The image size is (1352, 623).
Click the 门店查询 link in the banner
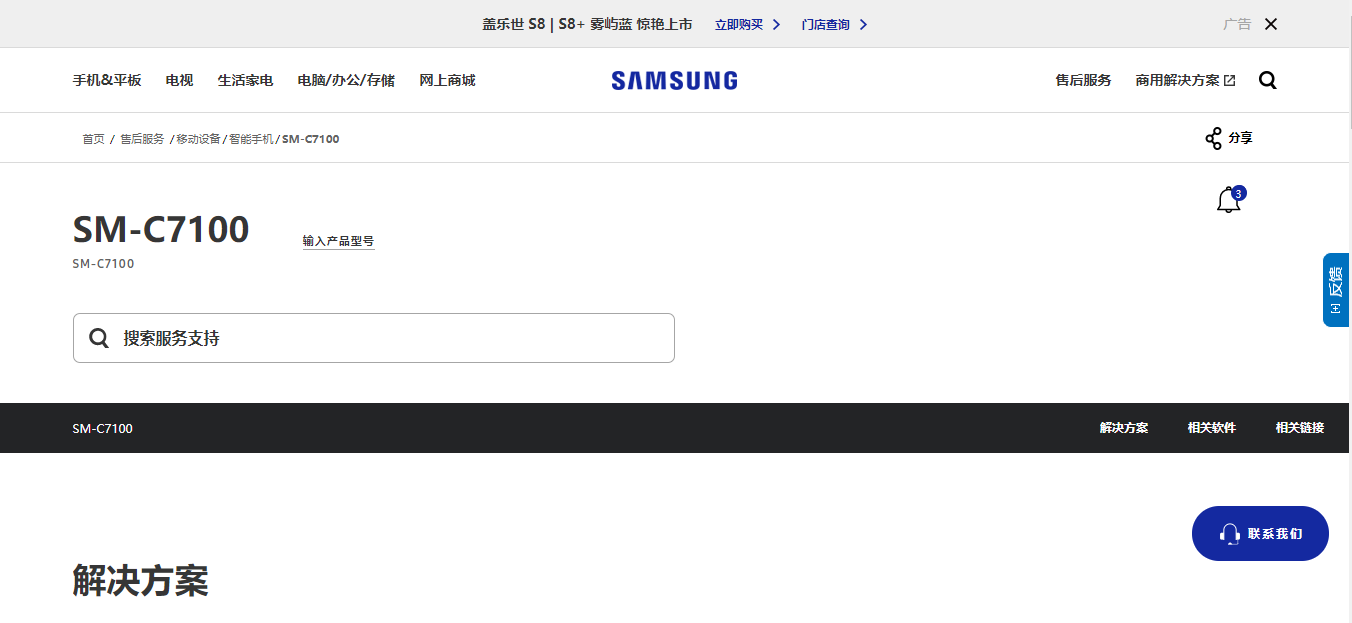pyautogui.click(x=826, y=24)
